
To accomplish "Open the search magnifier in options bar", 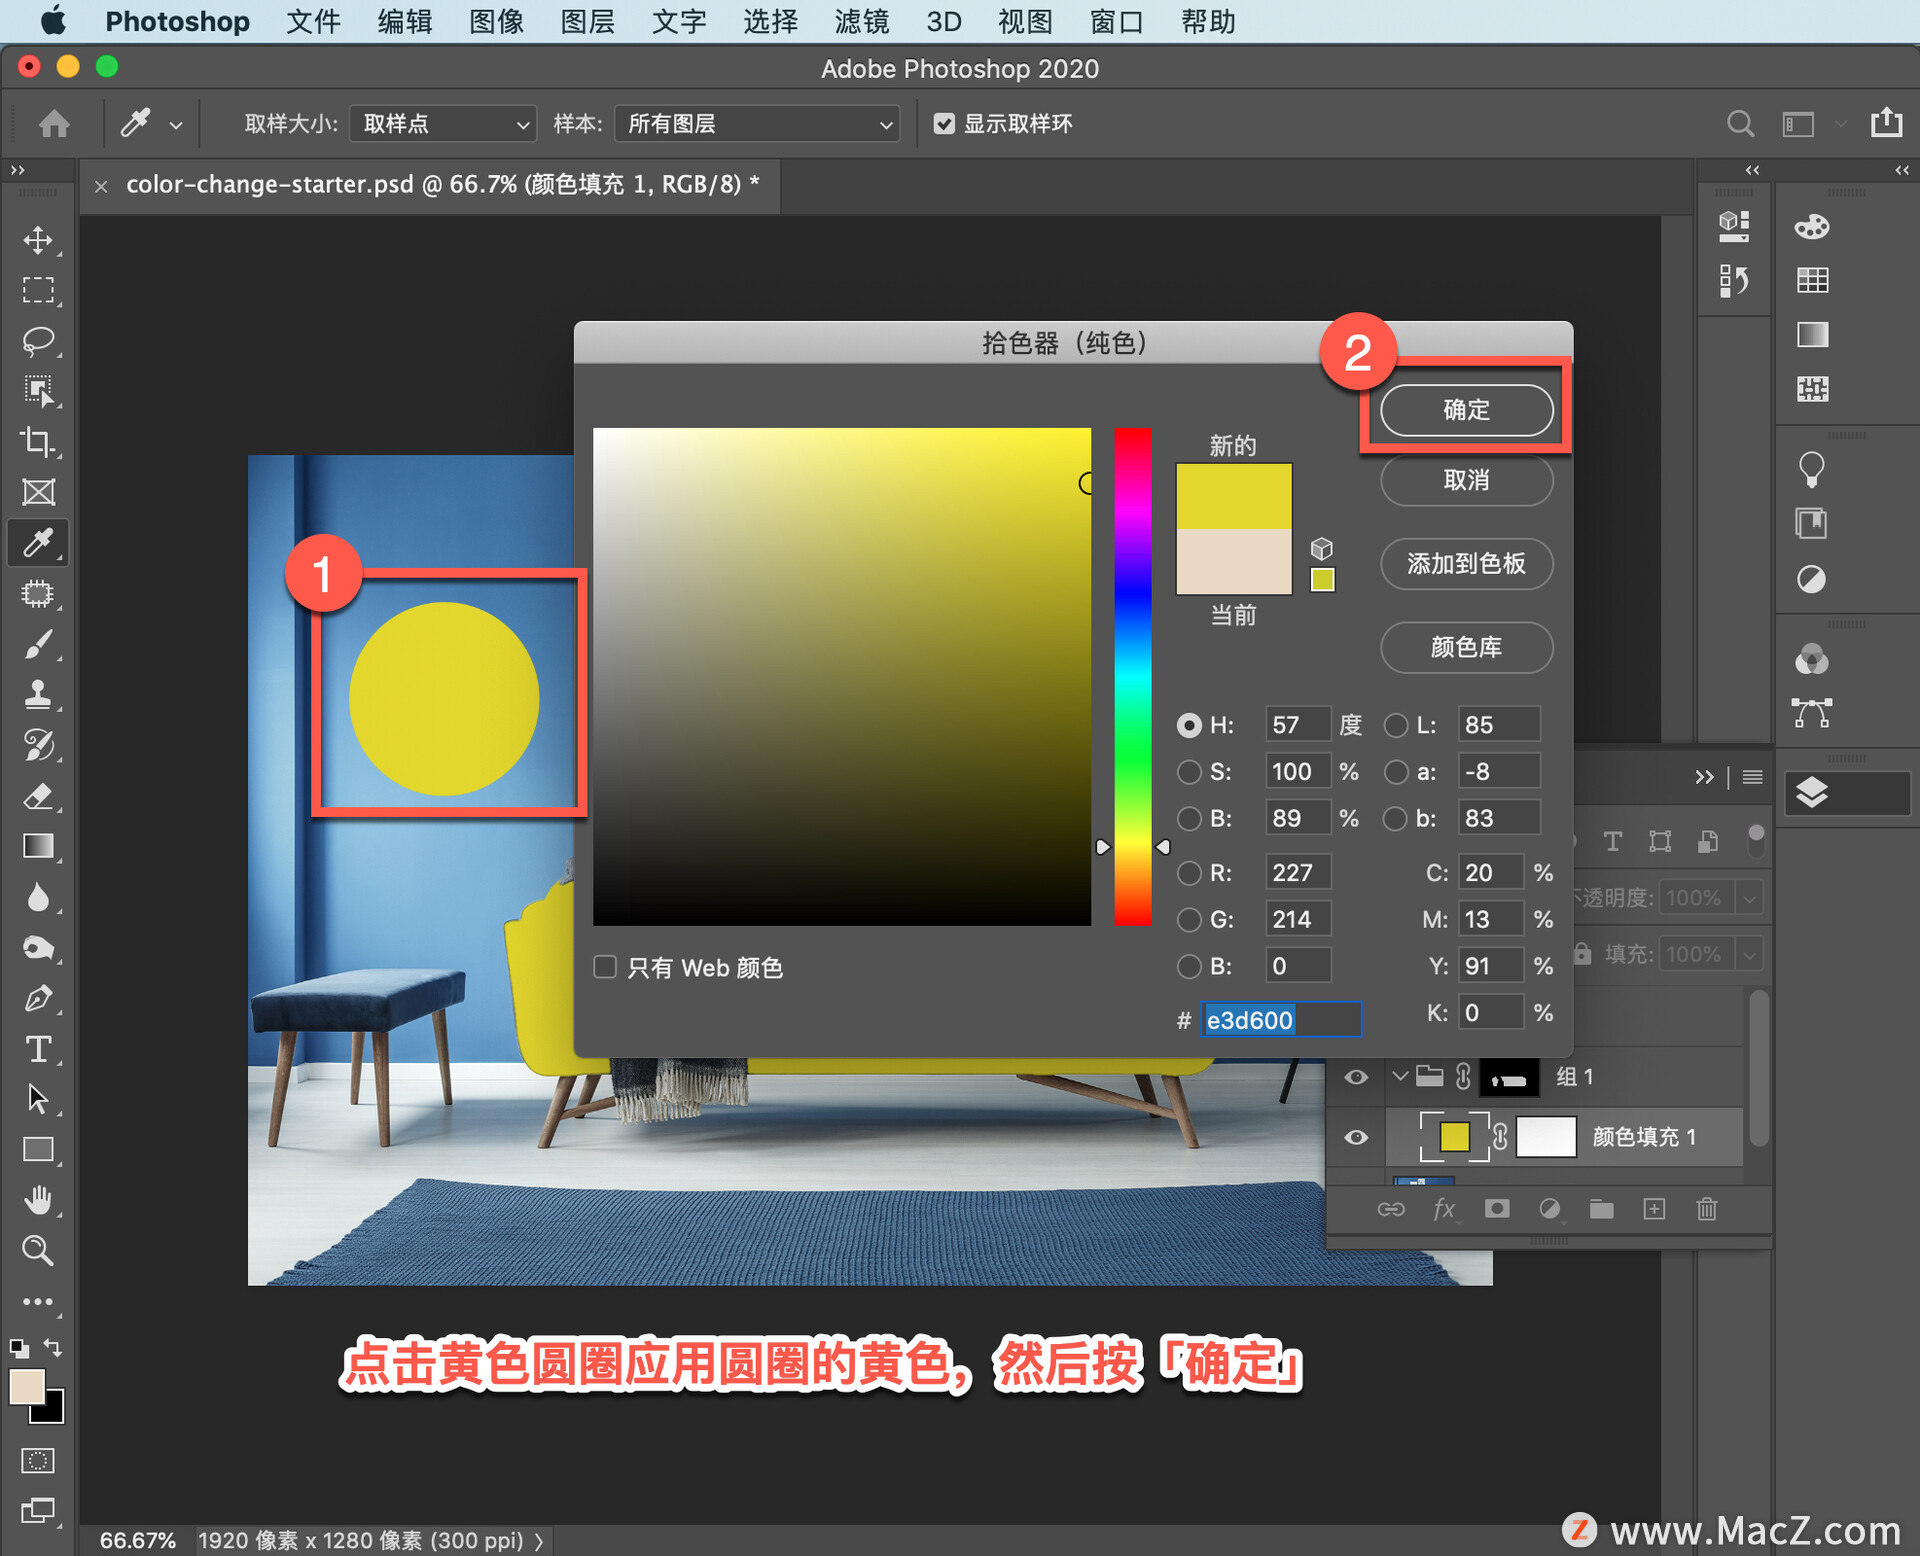I will (x=1740, y=124).
